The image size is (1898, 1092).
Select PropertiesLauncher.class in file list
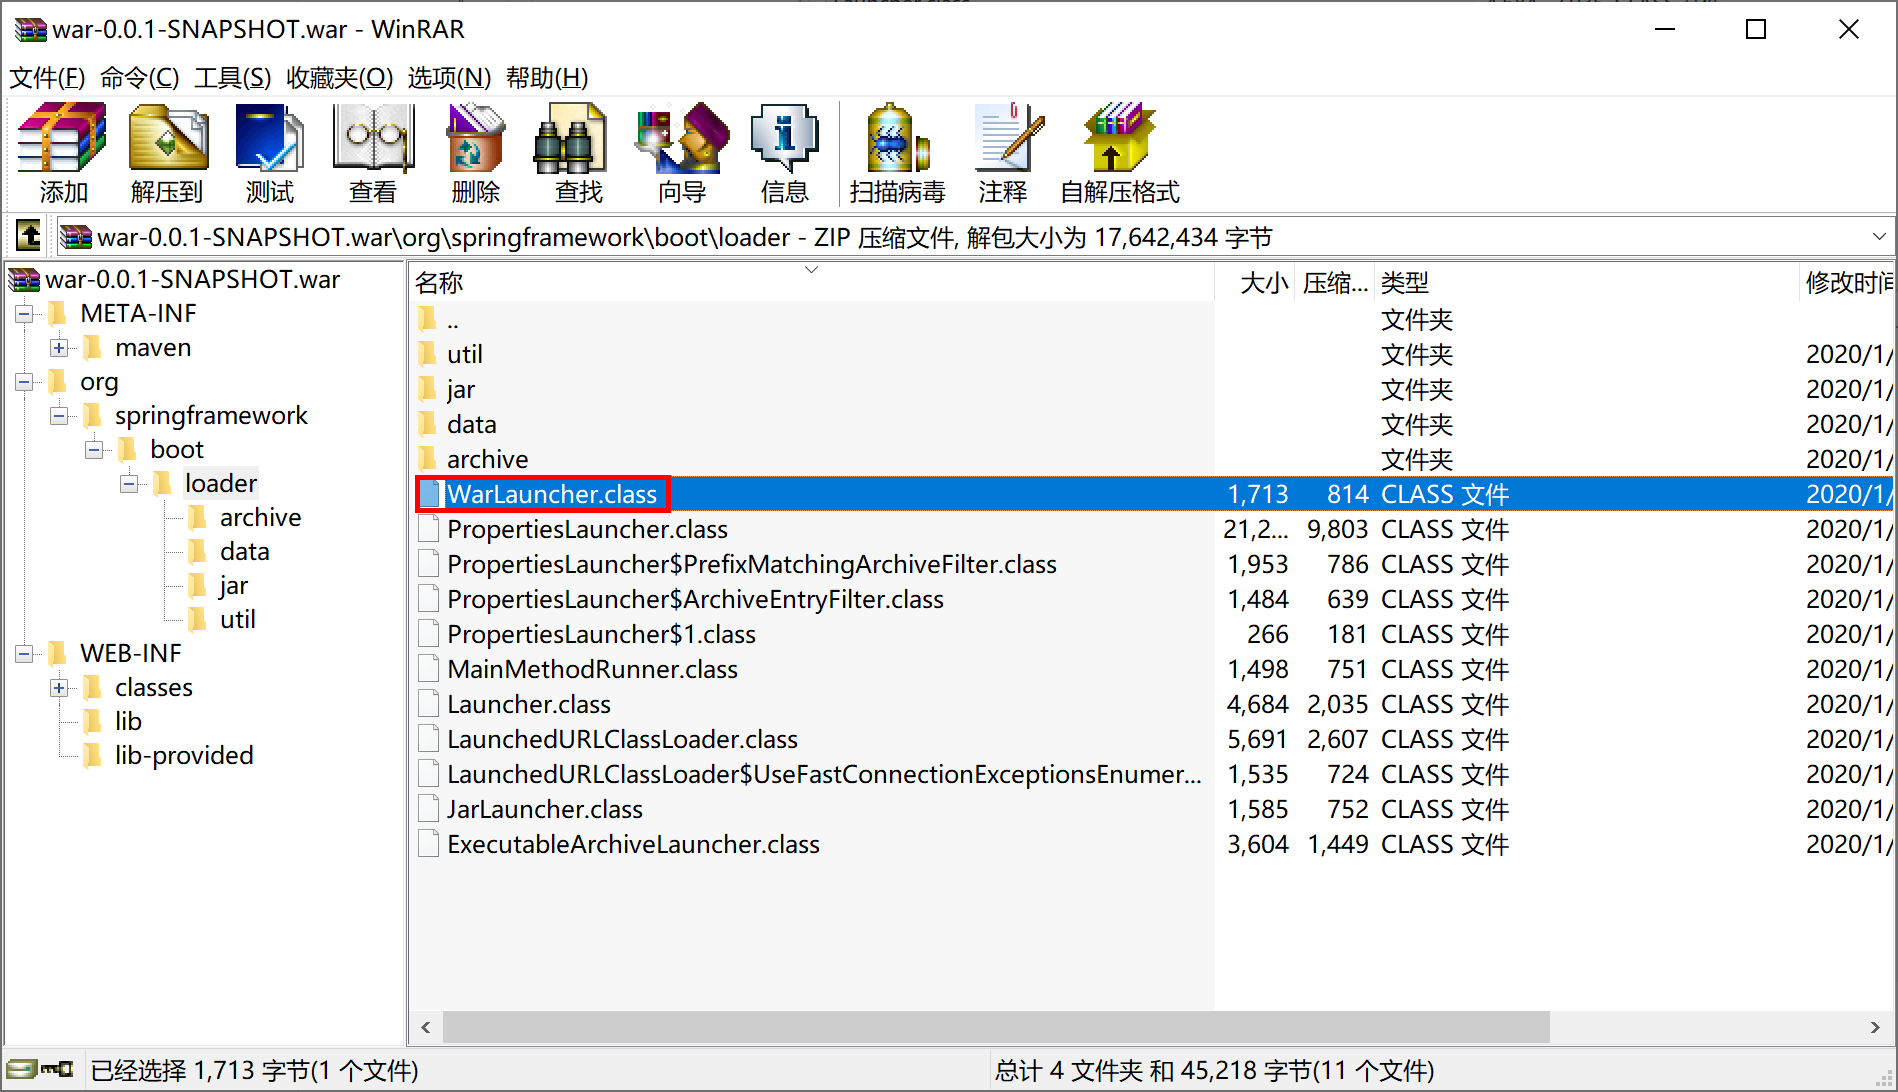pyautogui.click(x=587, y=529)
